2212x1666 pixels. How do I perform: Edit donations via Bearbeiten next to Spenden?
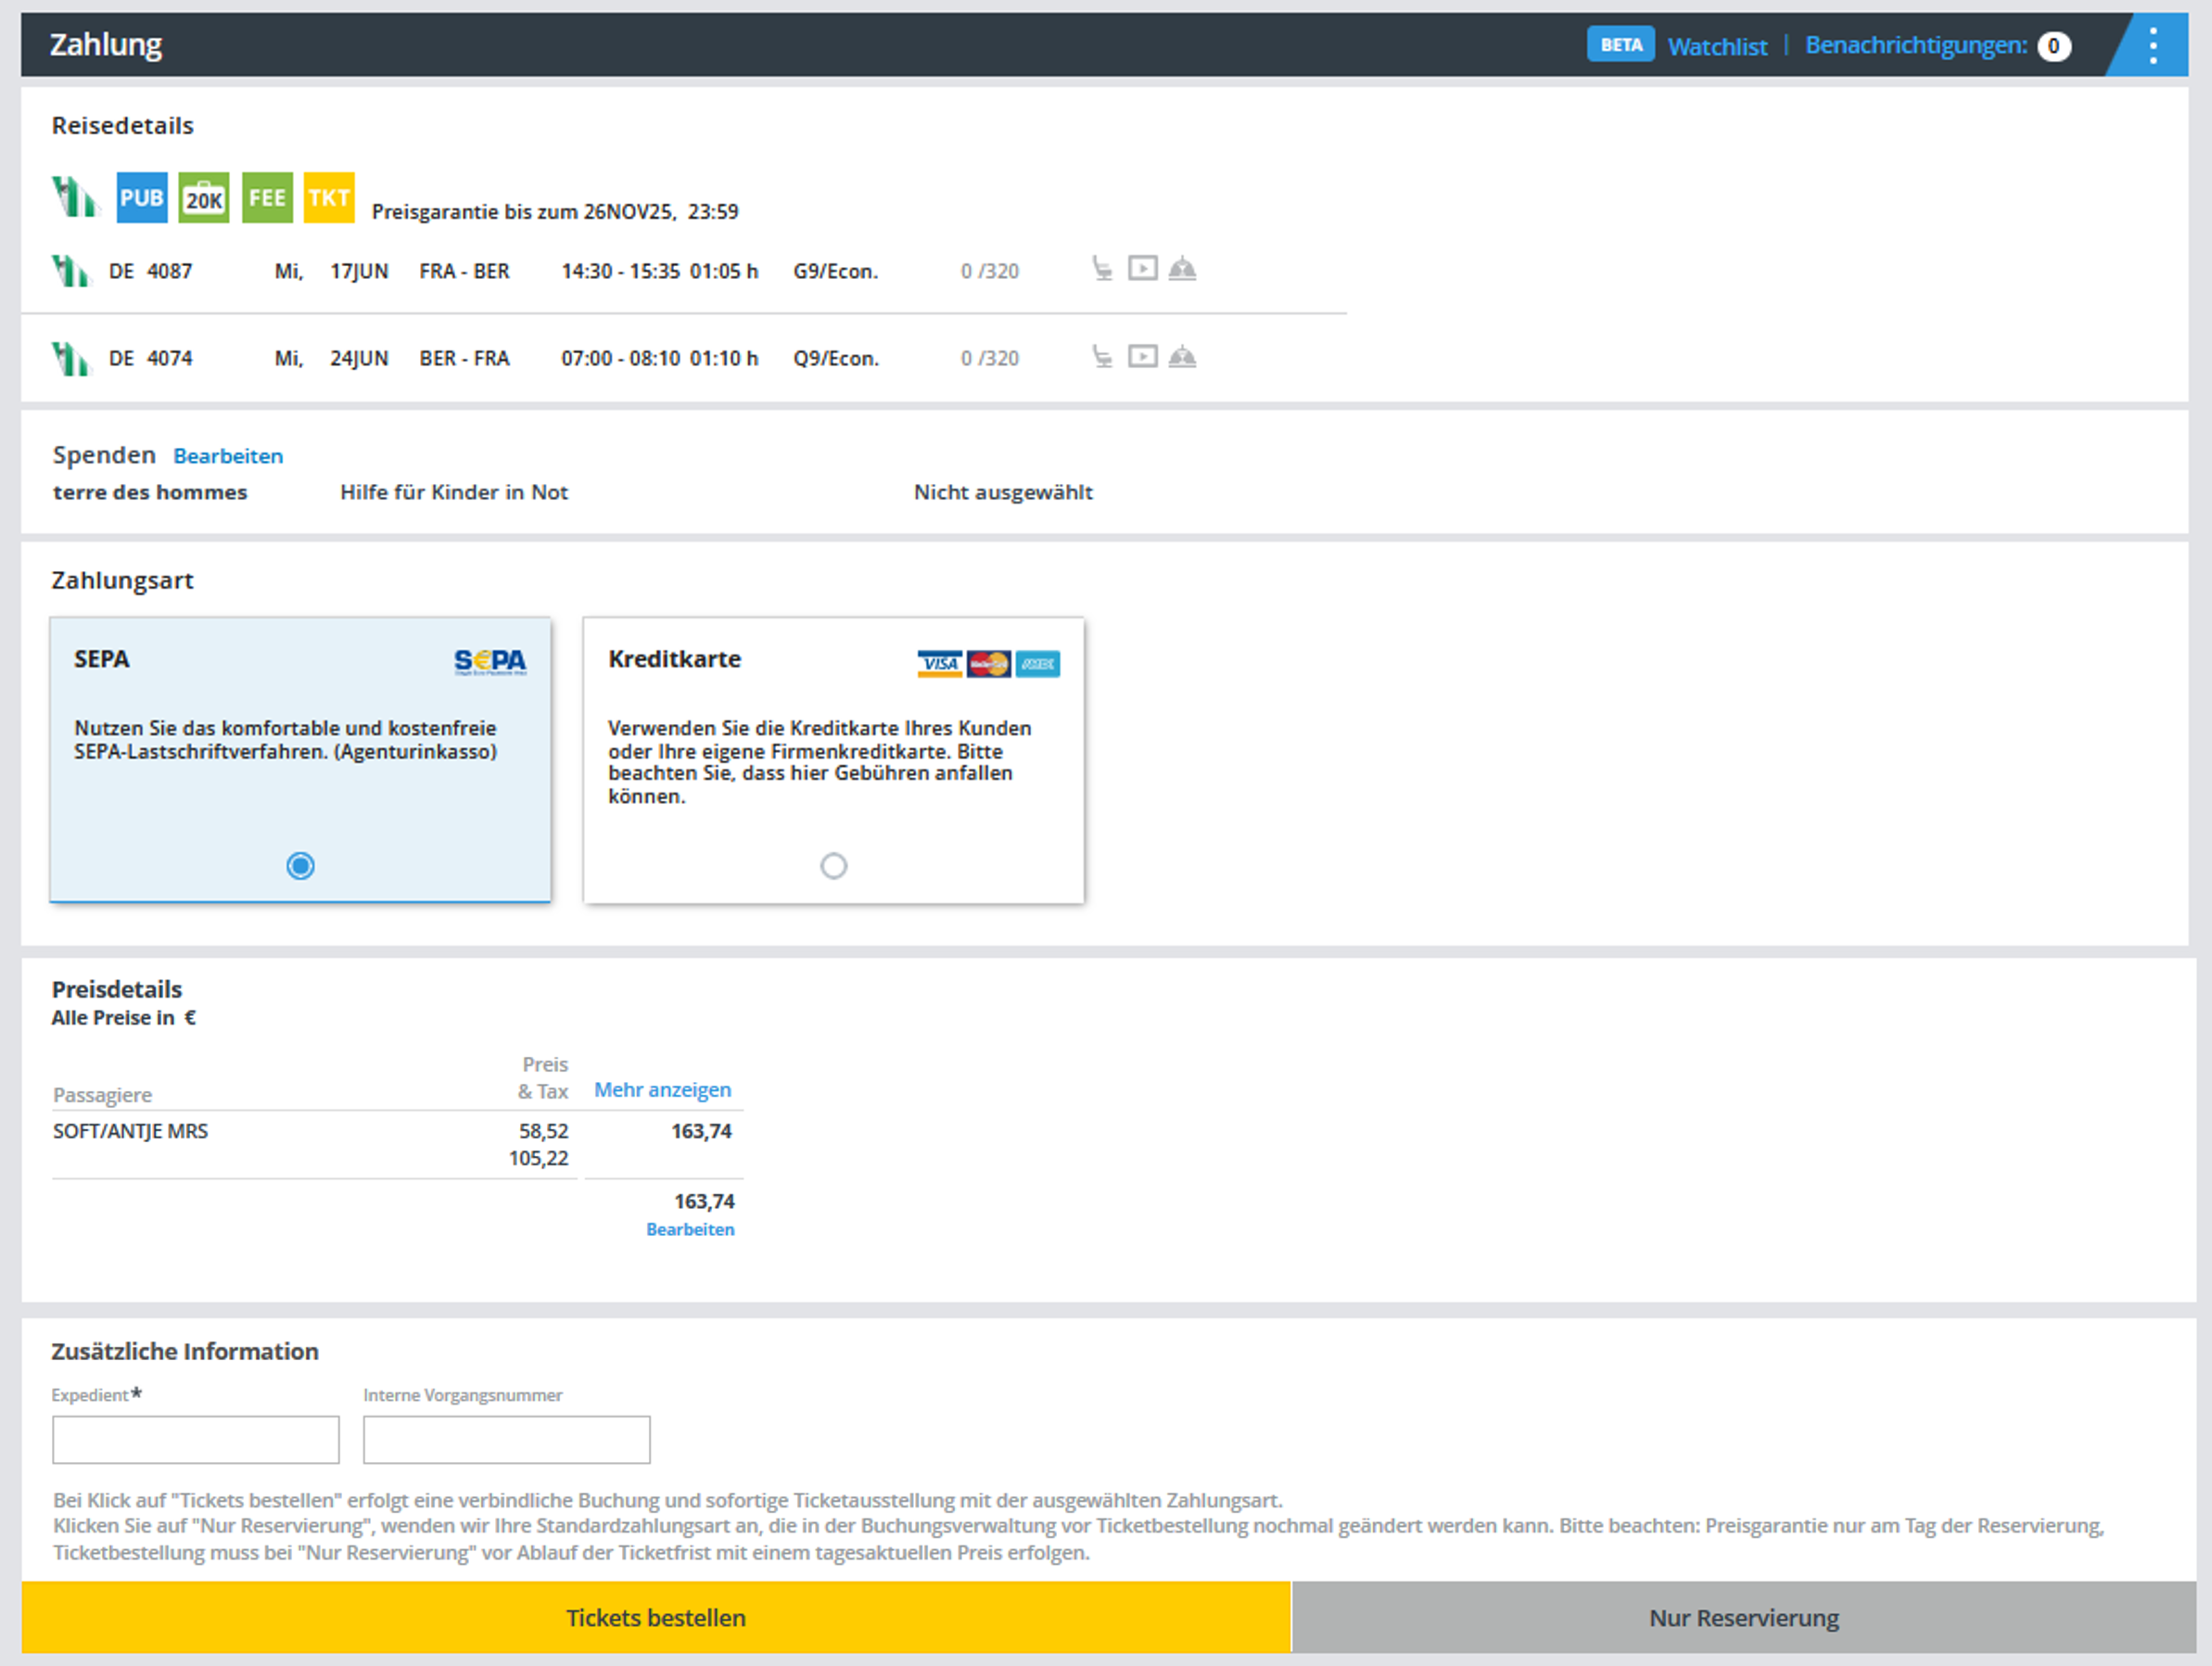coord(228,456)
